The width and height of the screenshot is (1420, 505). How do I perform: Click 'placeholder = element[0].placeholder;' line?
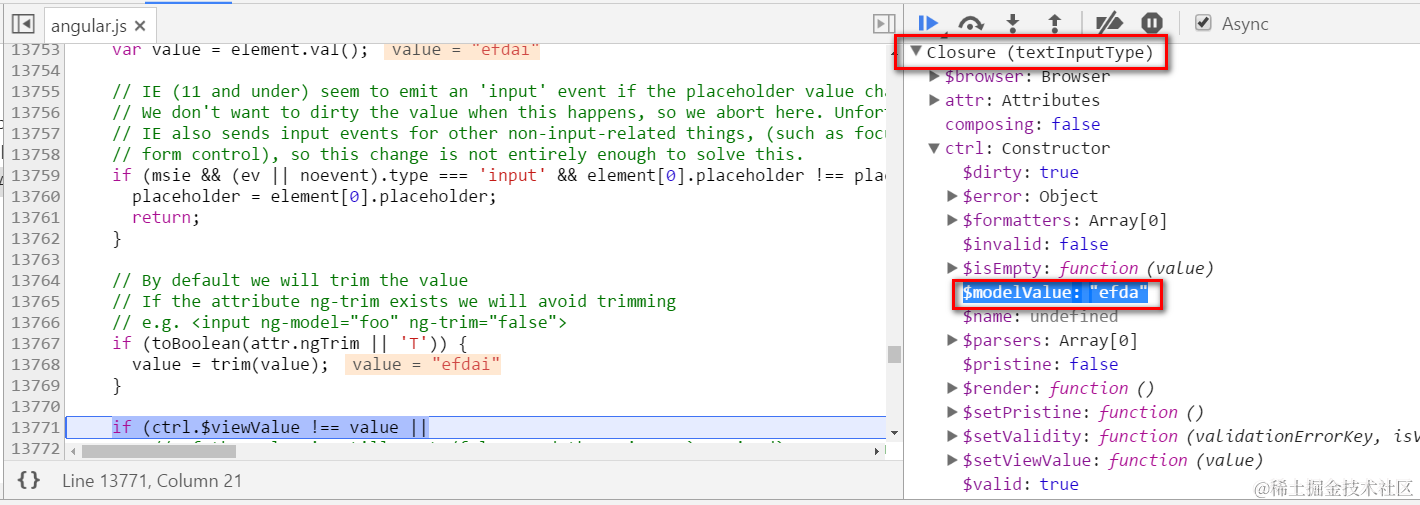[x=314, y=196]
